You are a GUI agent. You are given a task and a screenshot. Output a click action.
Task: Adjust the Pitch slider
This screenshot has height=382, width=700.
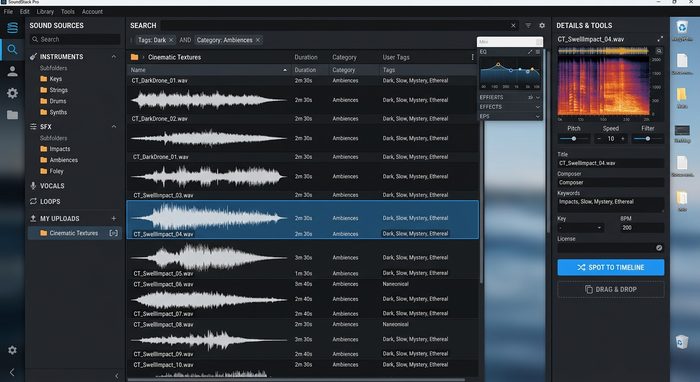click(x=574, y=139)
